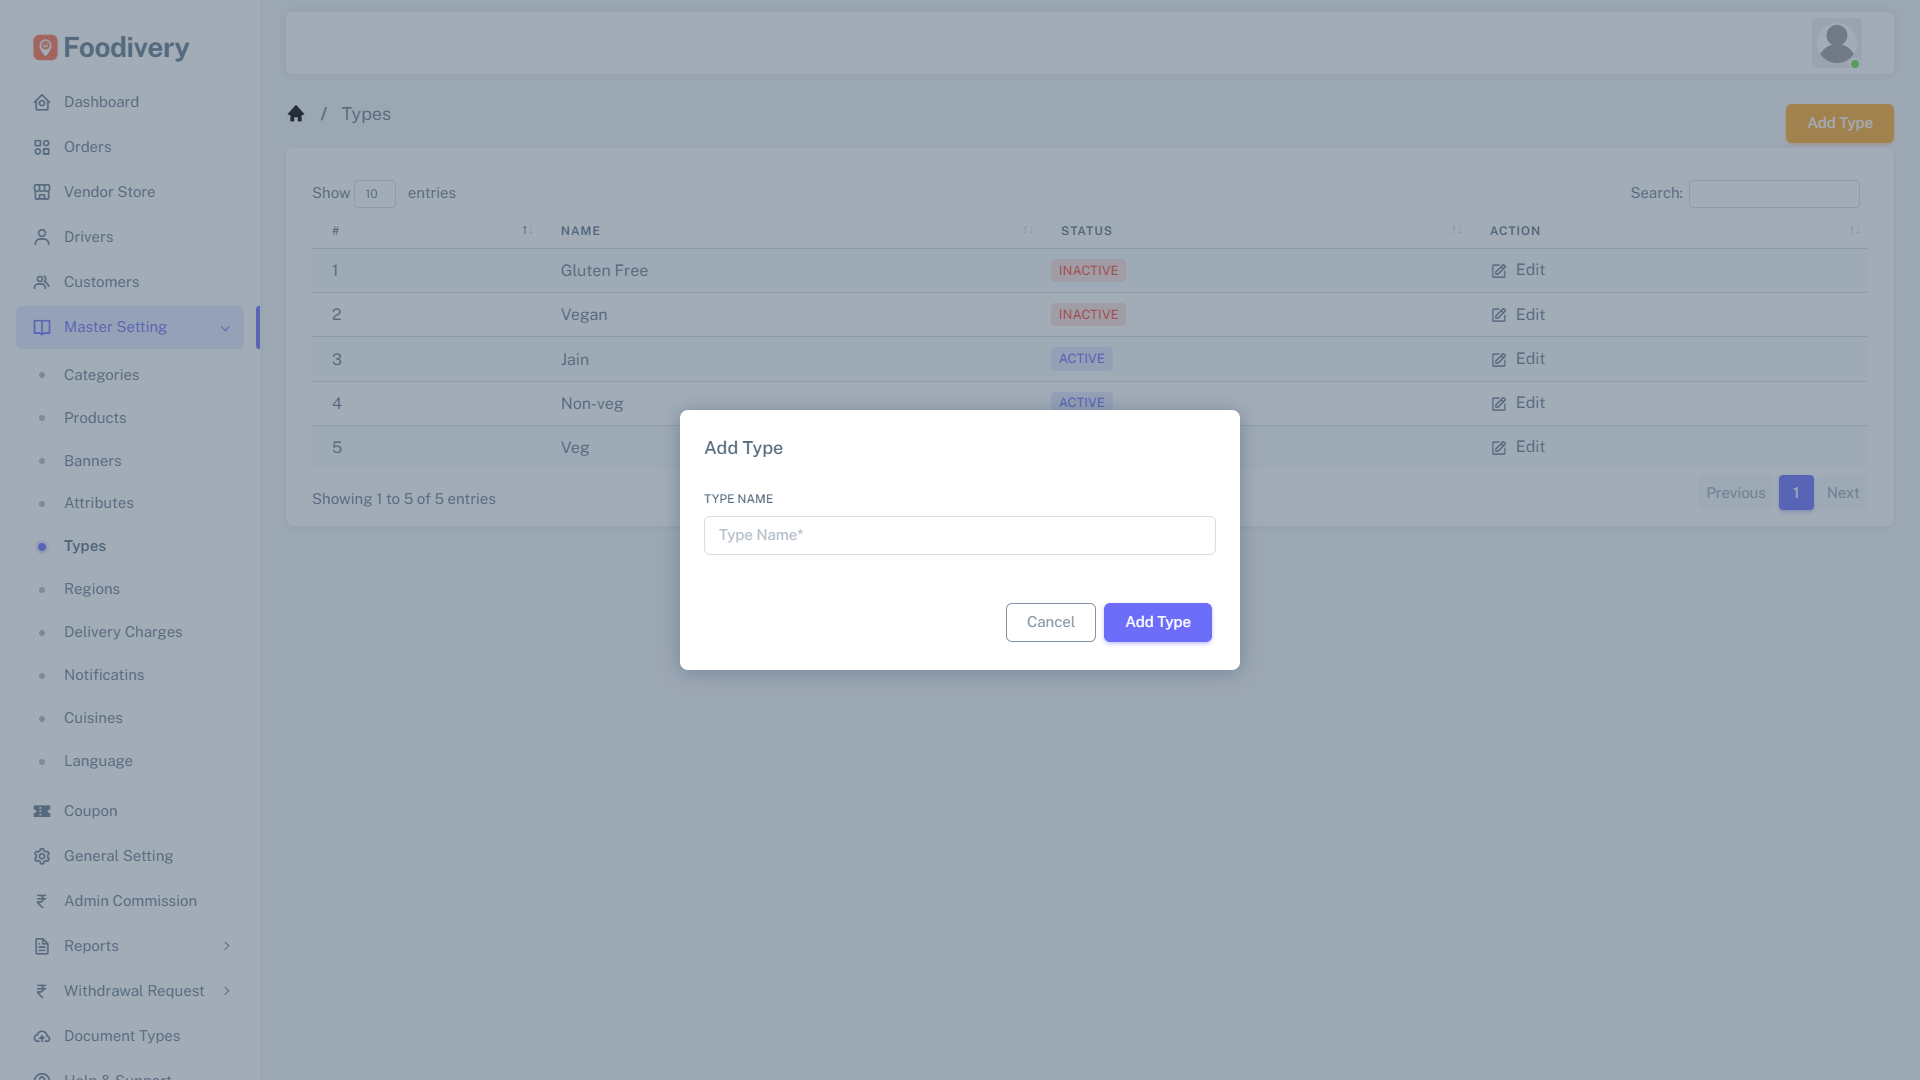The width and height of the screenshot is (1920, 1080).
Task: Click Add Type in the modal
Action: [1157, 622]
